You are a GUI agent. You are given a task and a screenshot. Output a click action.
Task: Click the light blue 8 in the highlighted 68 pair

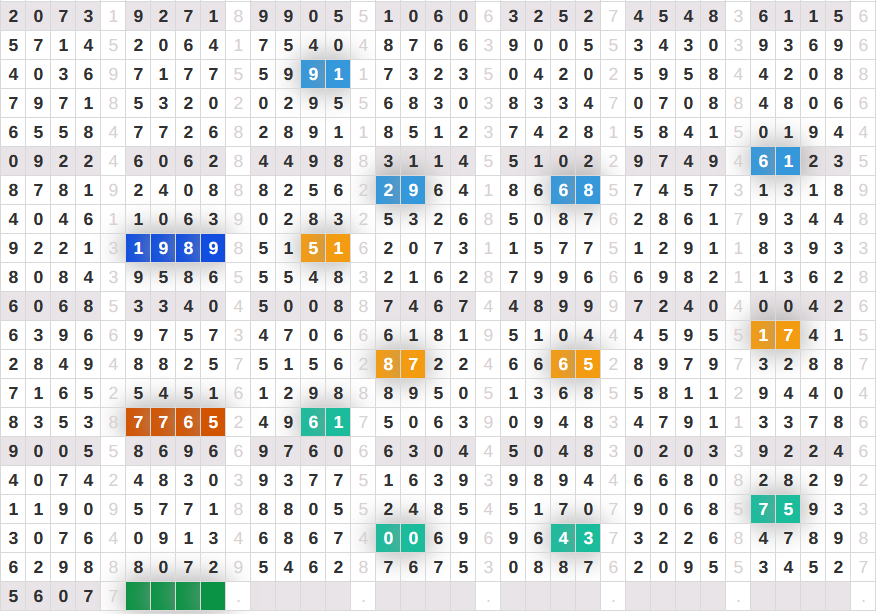click(588, 190)
